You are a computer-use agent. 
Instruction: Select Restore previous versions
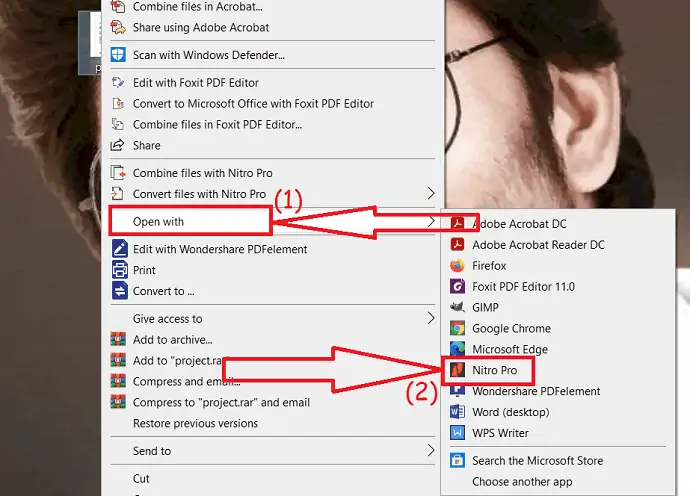(195, 423)
